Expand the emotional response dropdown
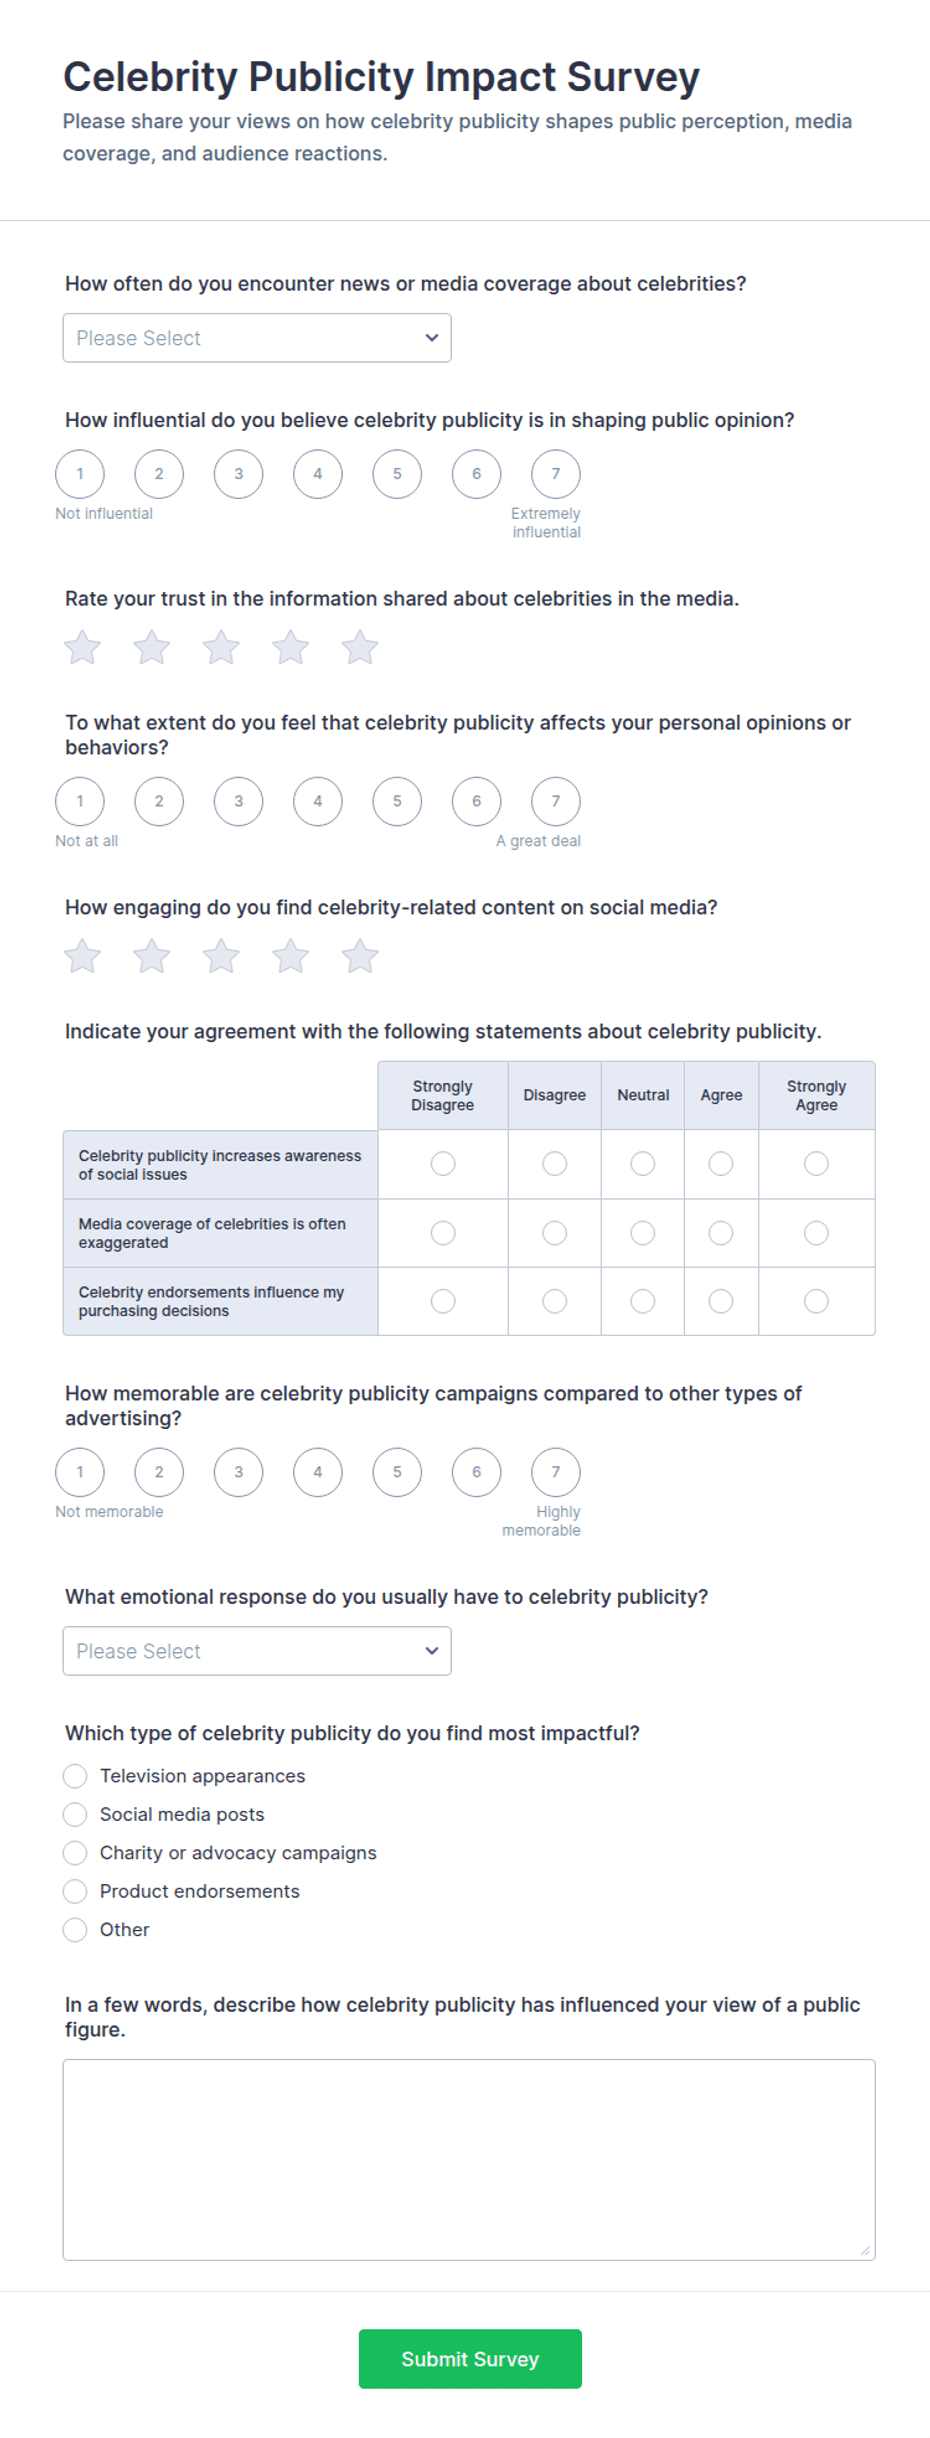 tap(257, 1651)
